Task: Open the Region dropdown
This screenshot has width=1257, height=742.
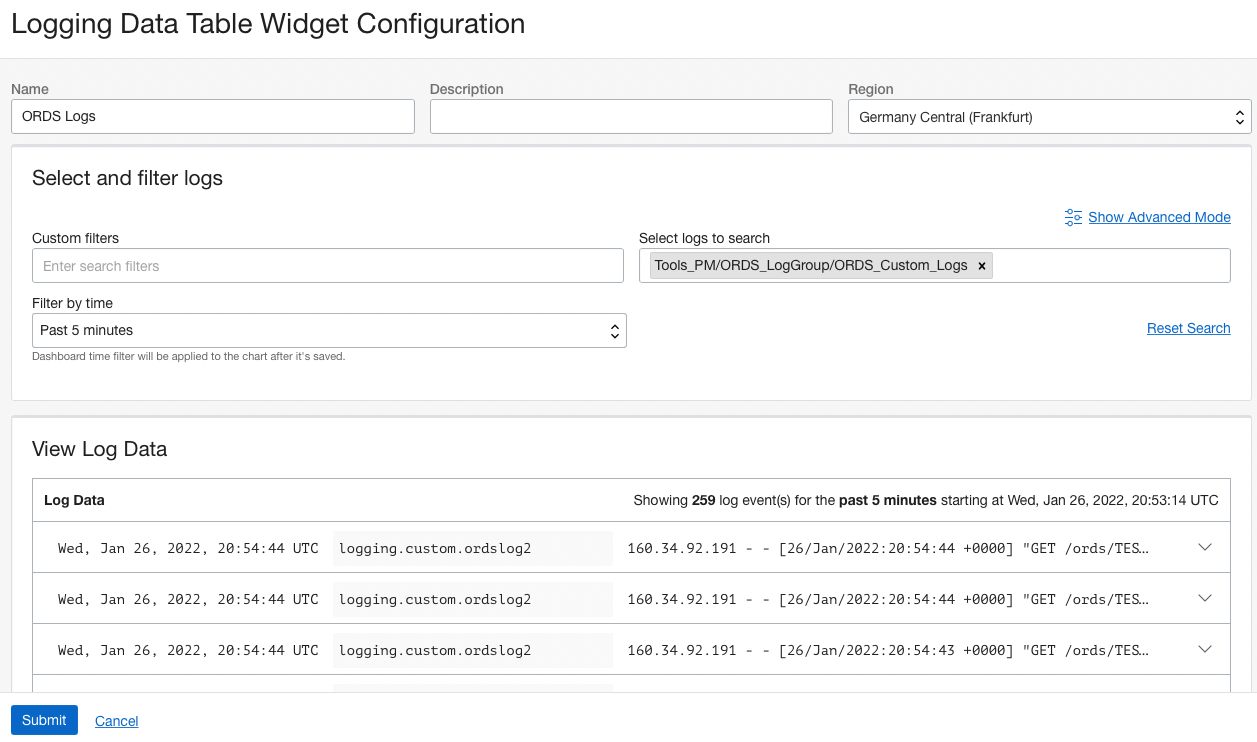Action: (x=1049, y=117)
